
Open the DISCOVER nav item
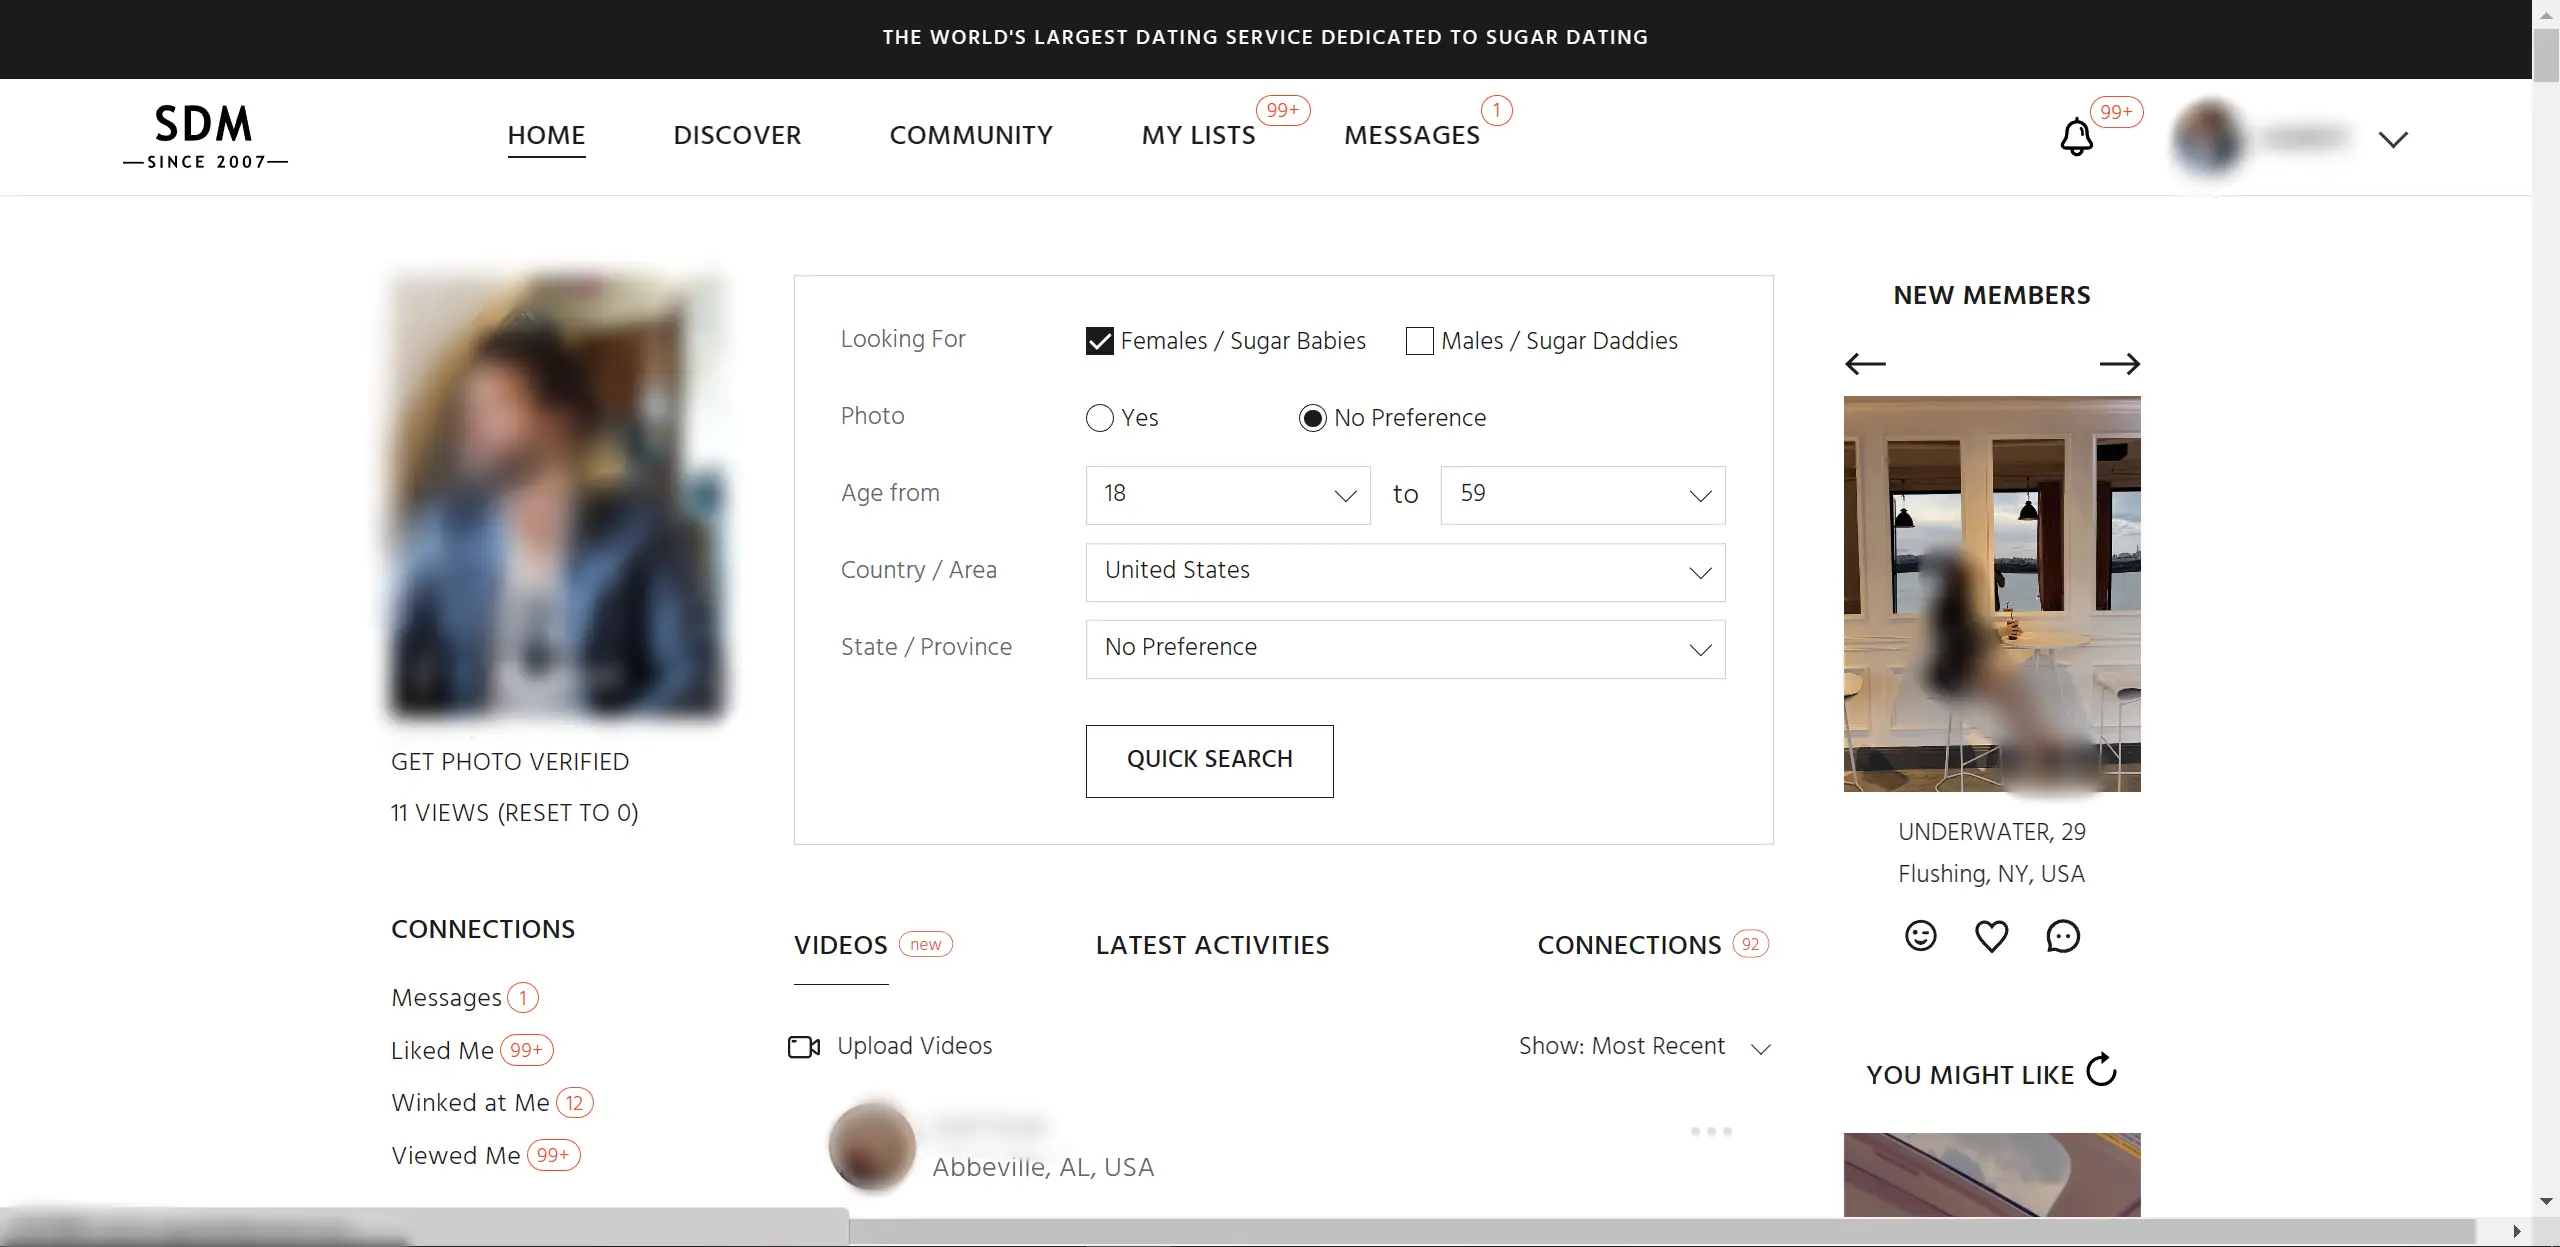(737, 135)
